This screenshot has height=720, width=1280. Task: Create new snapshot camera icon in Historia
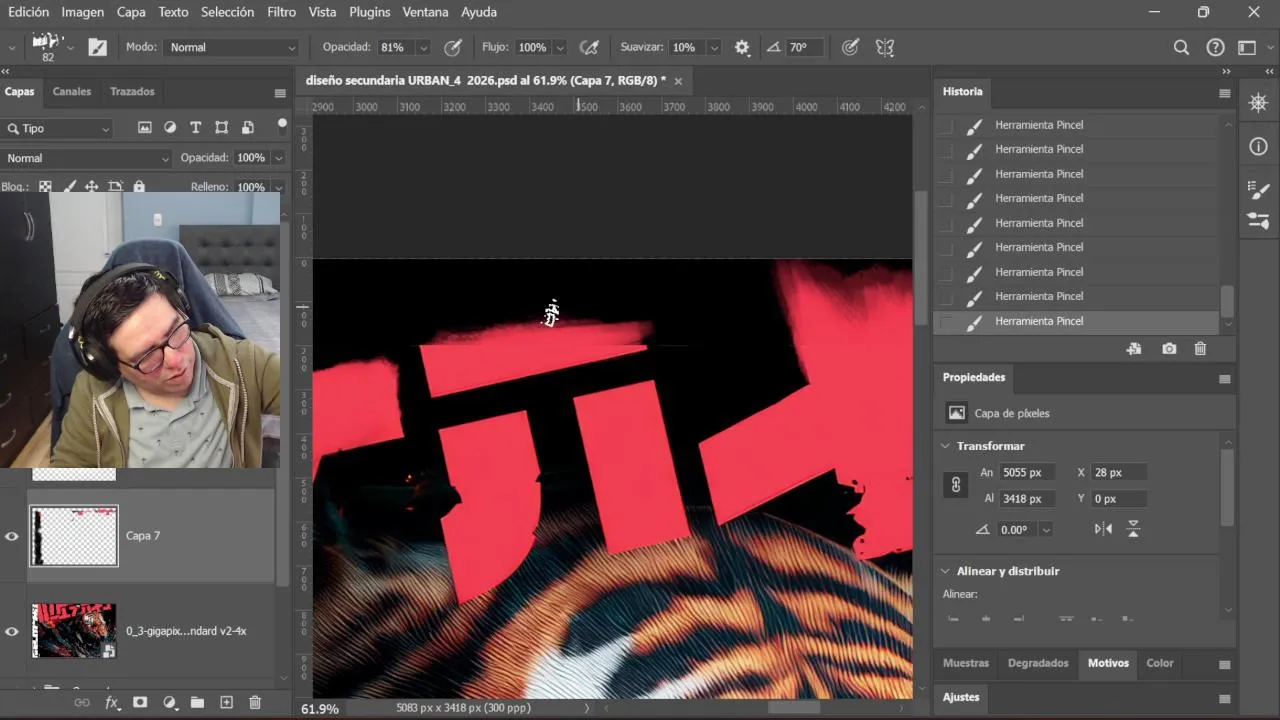(x=1169, y=349)
